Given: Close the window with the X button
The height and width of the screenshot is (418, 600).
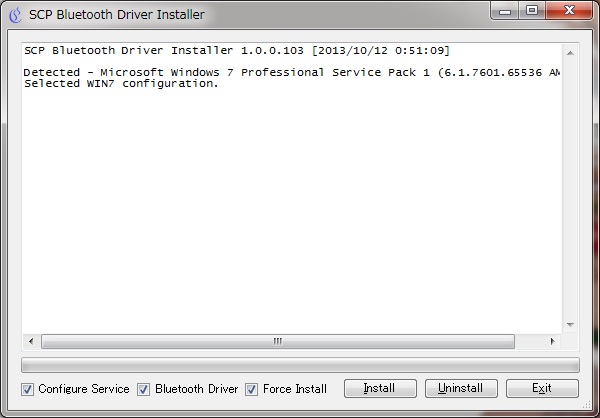Looking at the screenshot, I should coord(569,11).
